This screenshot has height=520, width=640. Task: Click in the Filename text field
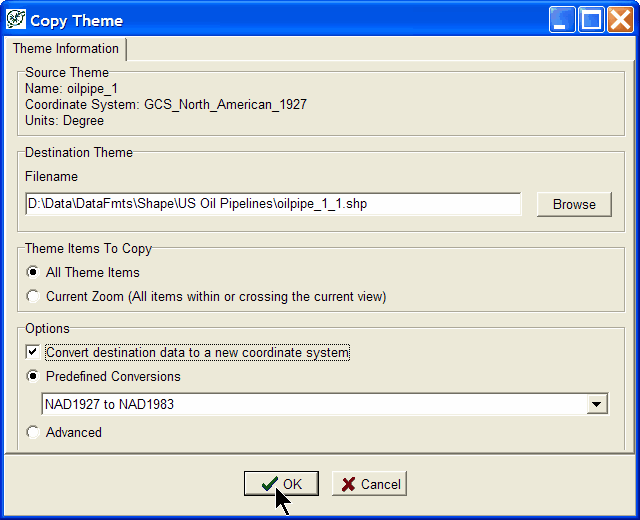[x=272, y=204]
